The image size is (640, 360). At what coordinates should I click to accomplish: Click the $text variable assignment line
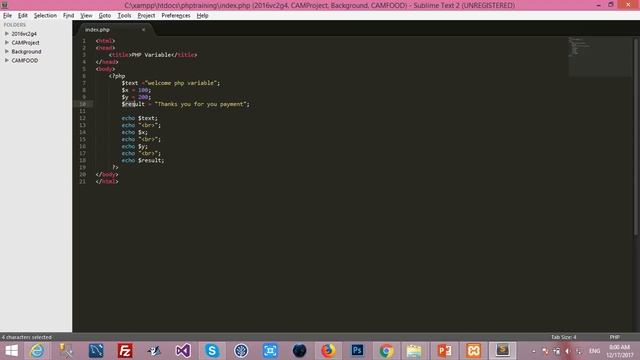(171, 83)
